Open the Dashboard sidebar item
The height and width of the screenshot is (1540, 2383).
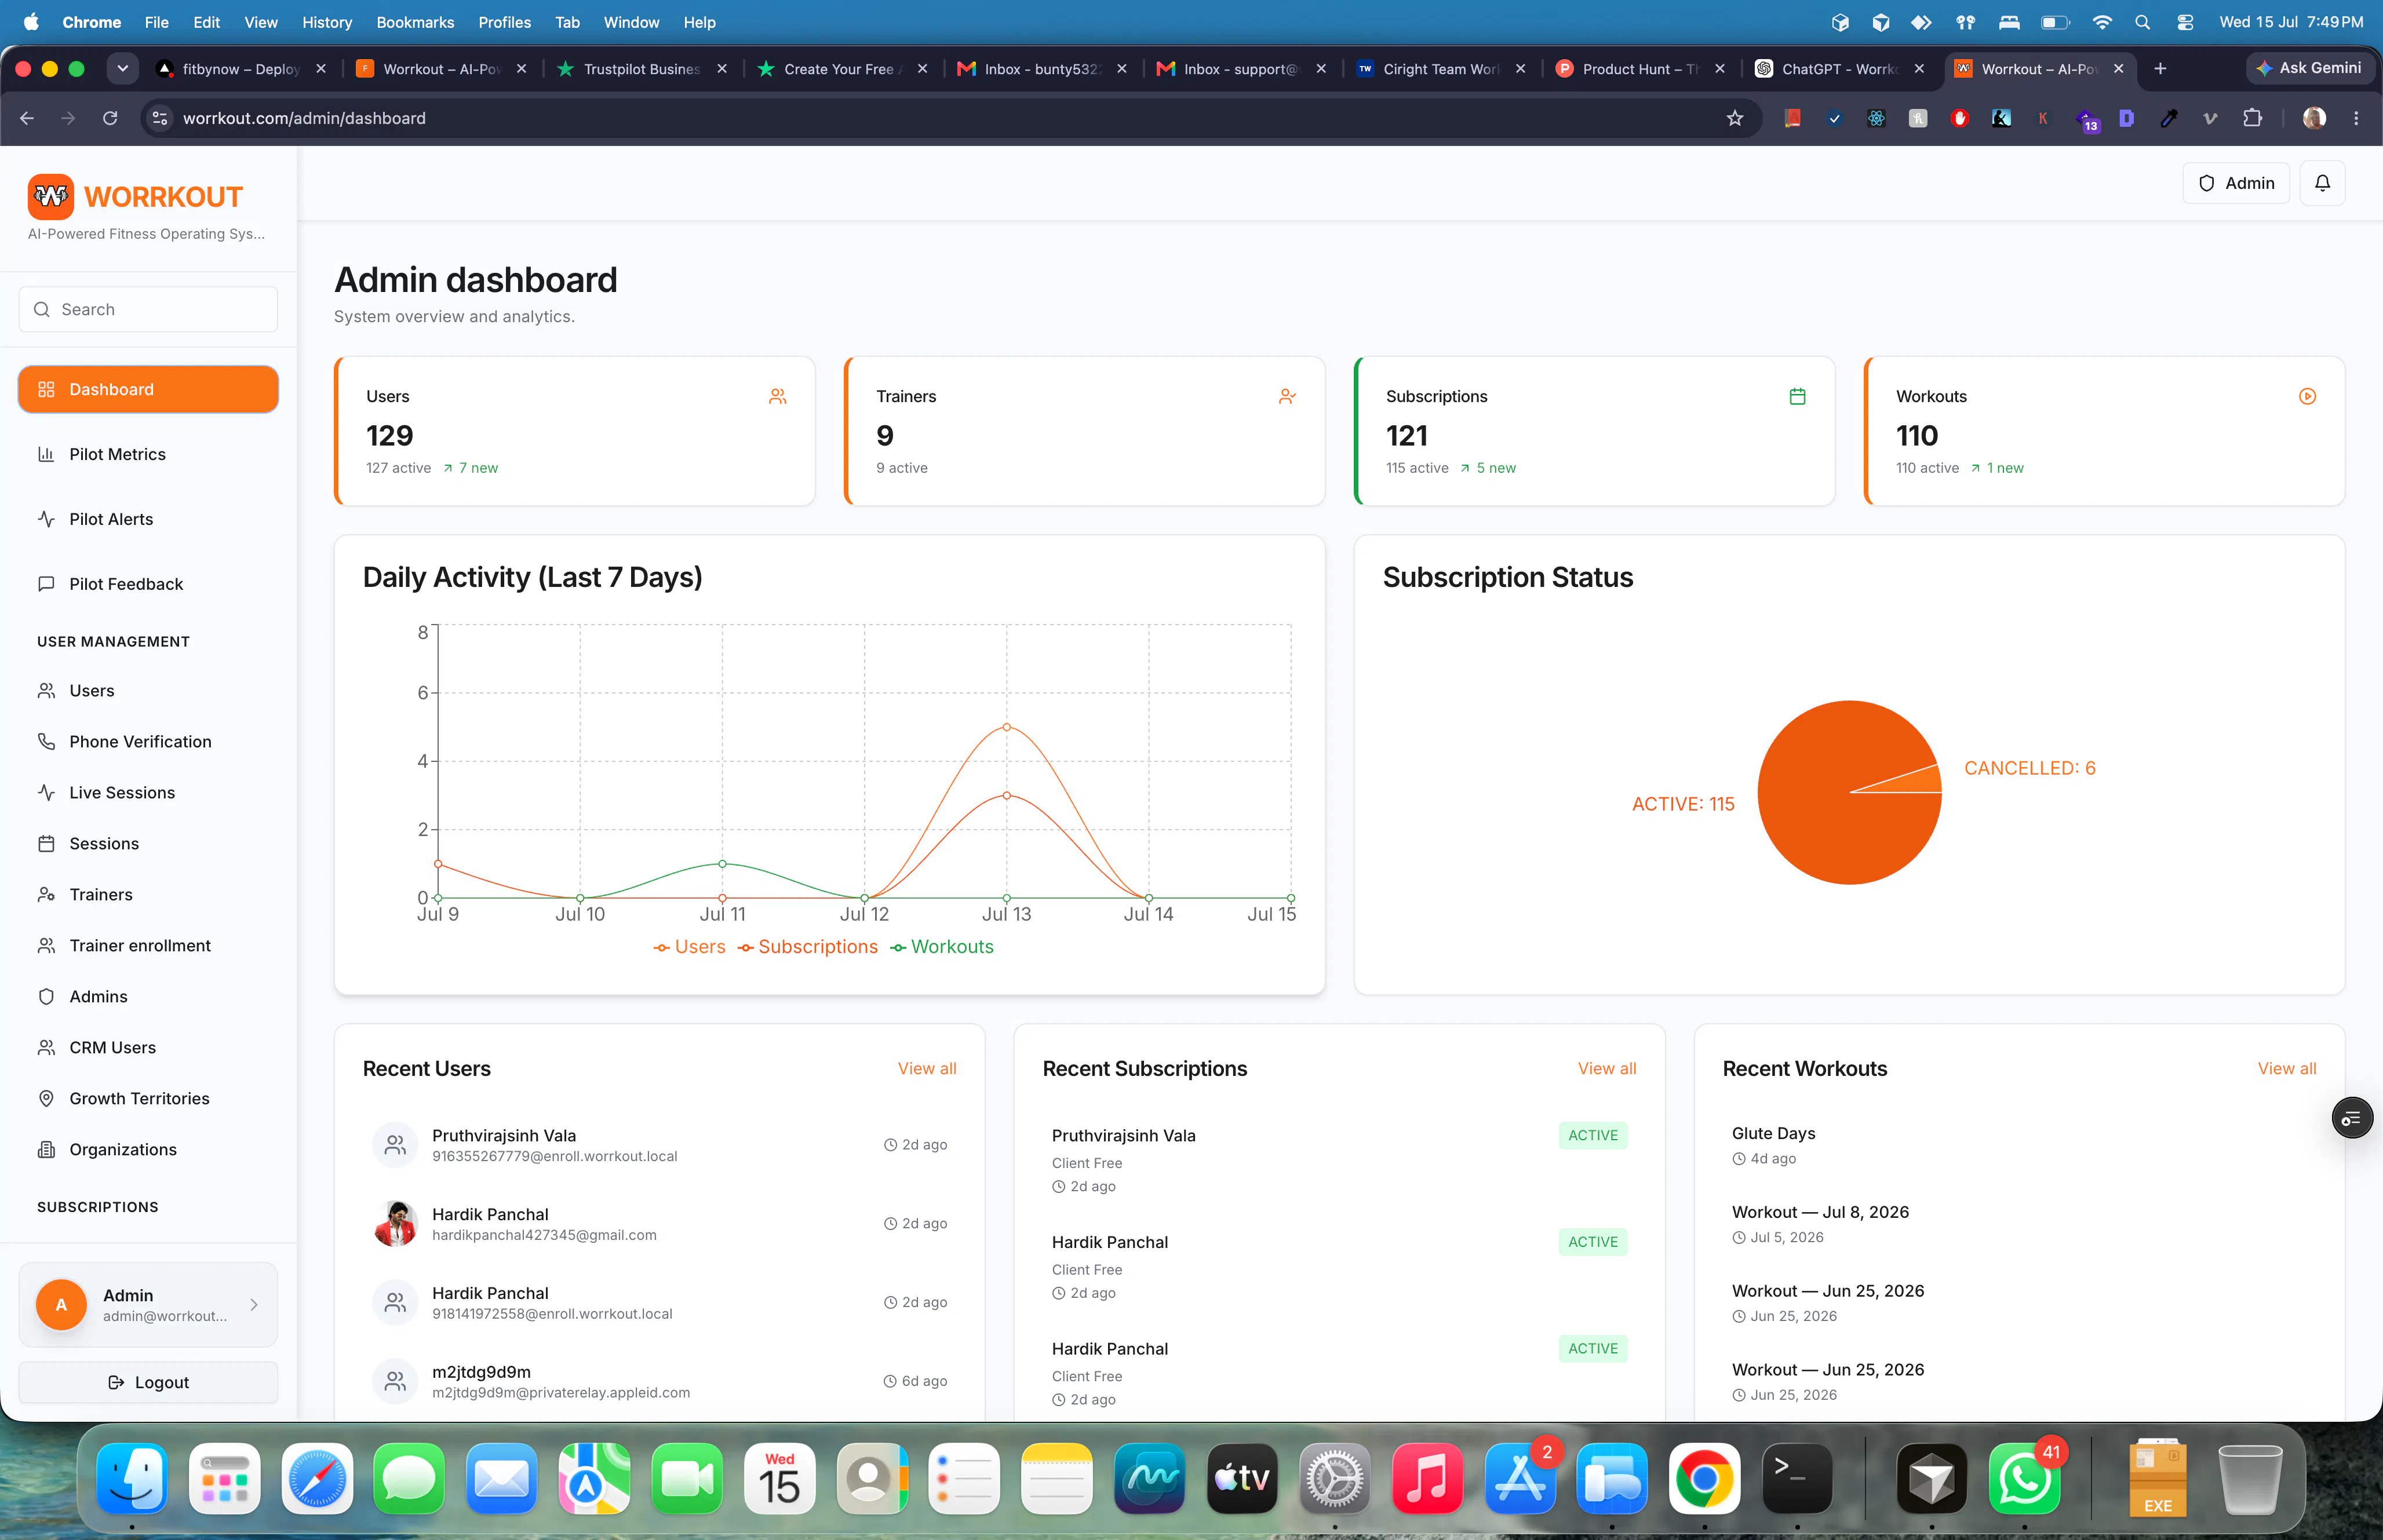click(148, 389)
